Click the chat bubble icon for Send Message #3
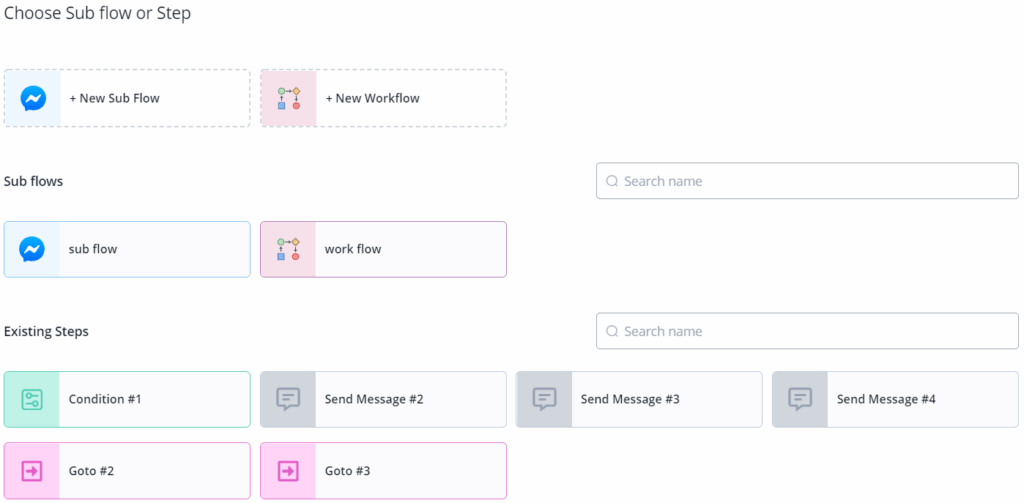Viewport: 1024px width, 503px height. pos(544,399)
